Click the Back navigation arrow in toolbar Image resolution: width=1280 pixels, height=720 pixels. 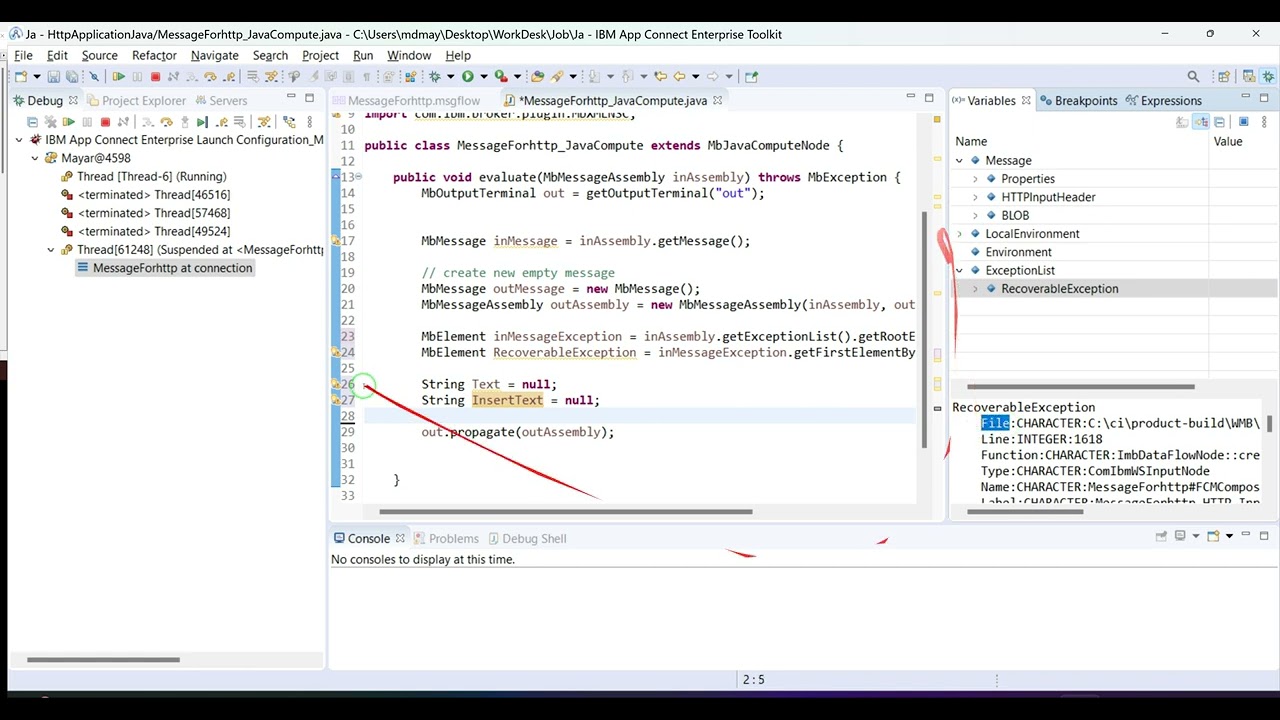679,76
